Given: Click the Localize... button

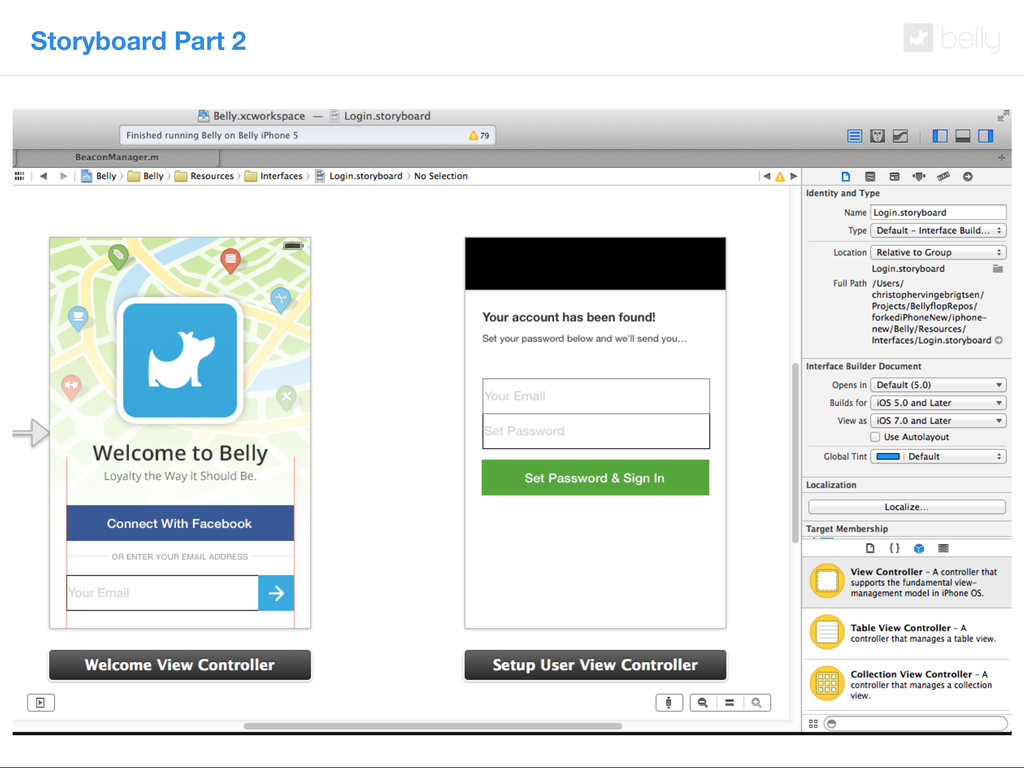Looking at the screenshot, I should tap(906, 507).
